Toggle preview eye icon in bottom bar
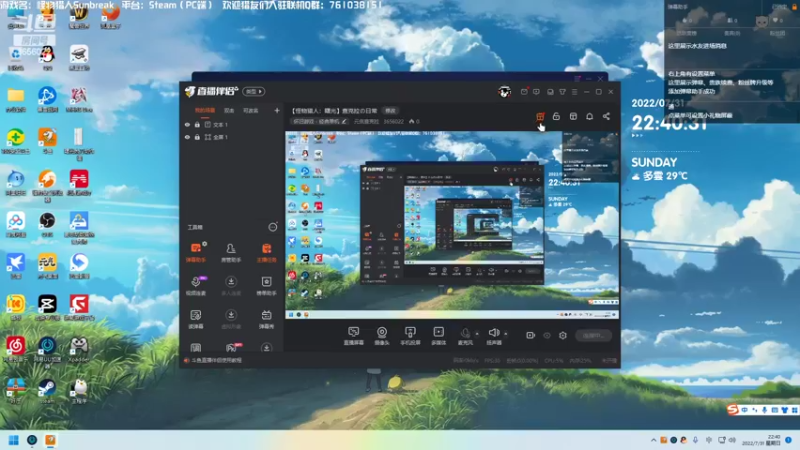800x450 pixels. click(x=547, y=335)
